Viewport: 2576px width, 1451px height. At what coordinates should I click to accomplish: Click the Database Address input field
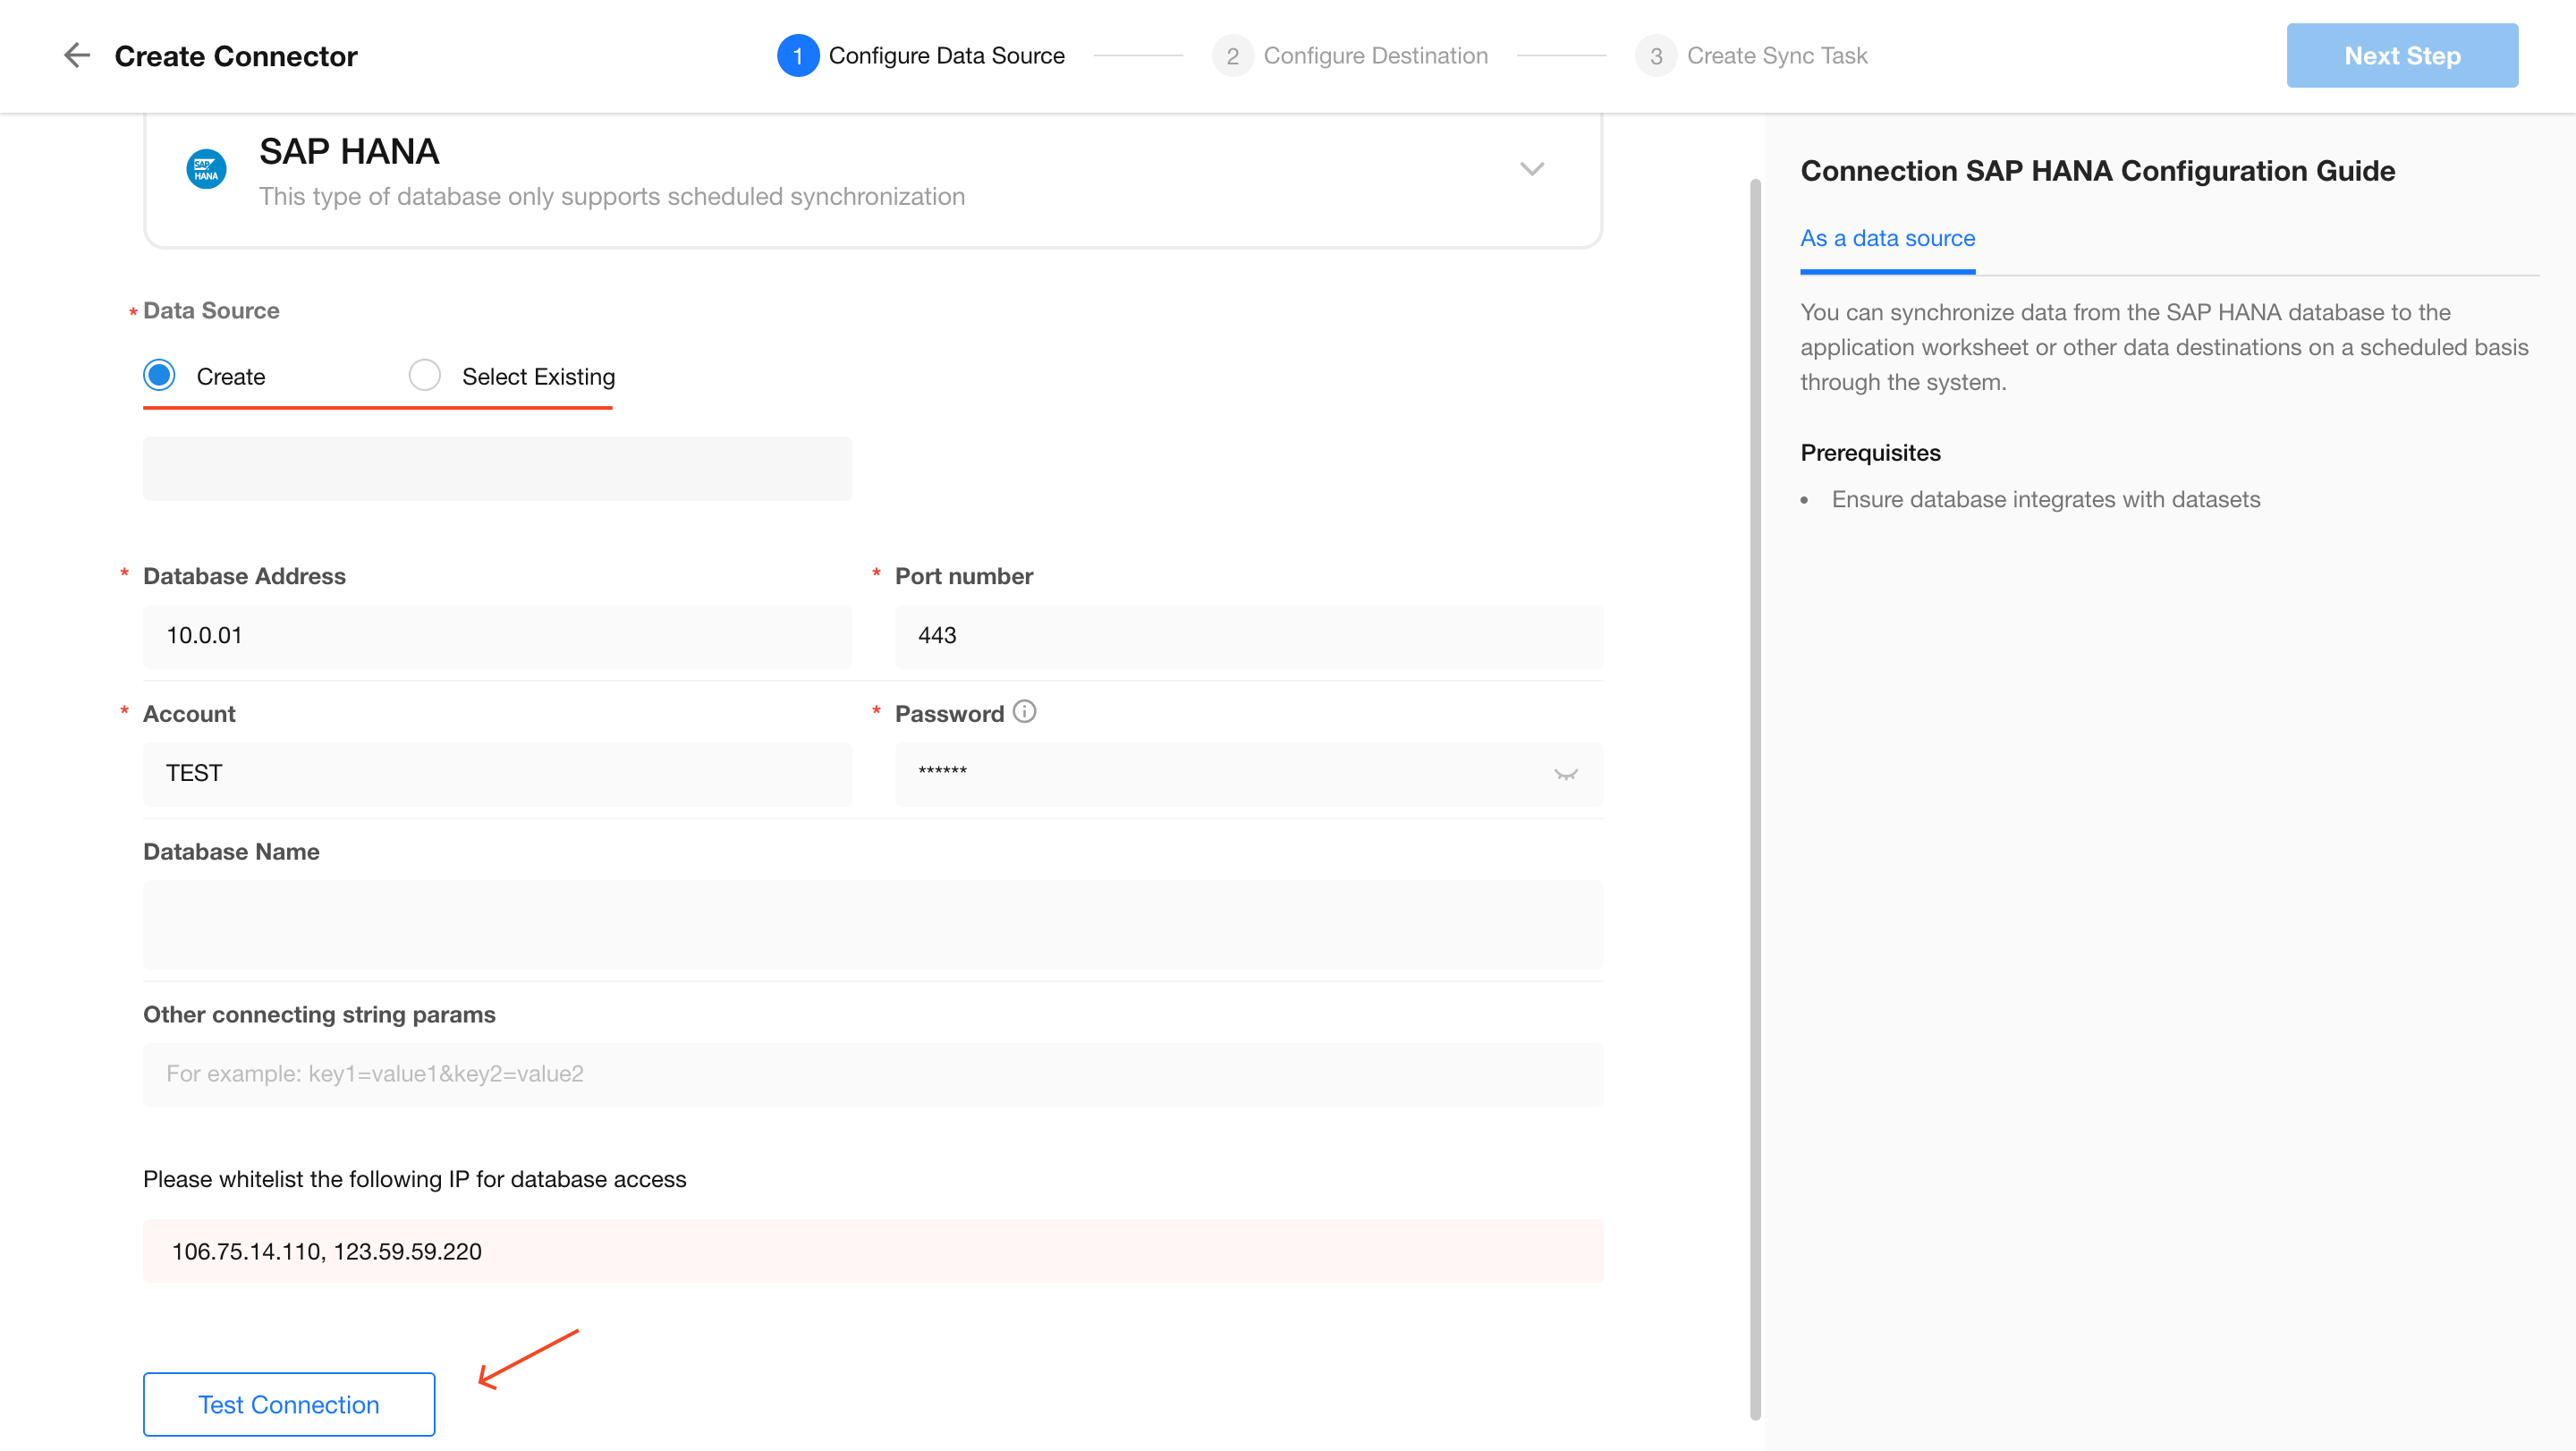[x=497, y=636]
